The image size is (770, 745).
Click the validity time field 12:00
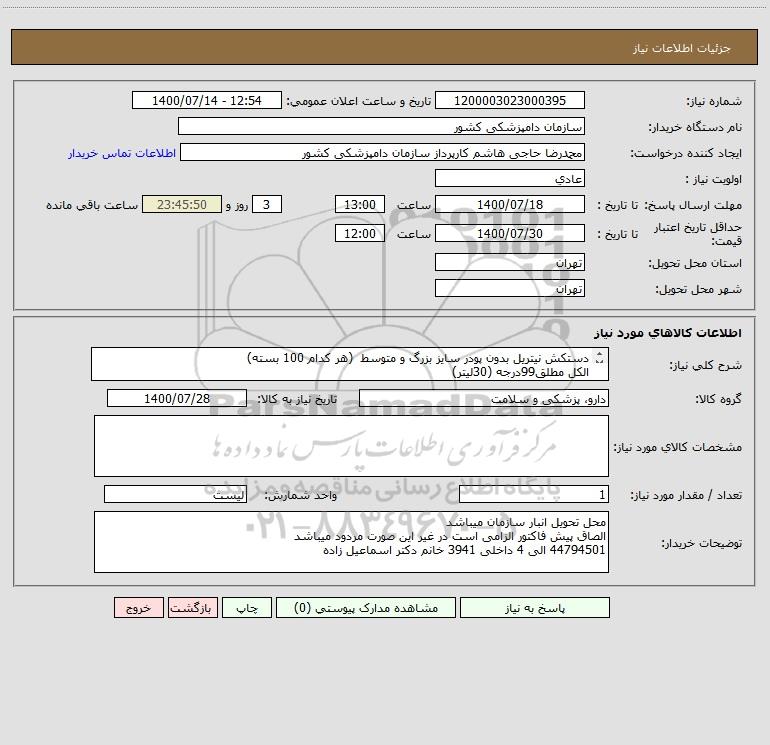pos(359,233)
